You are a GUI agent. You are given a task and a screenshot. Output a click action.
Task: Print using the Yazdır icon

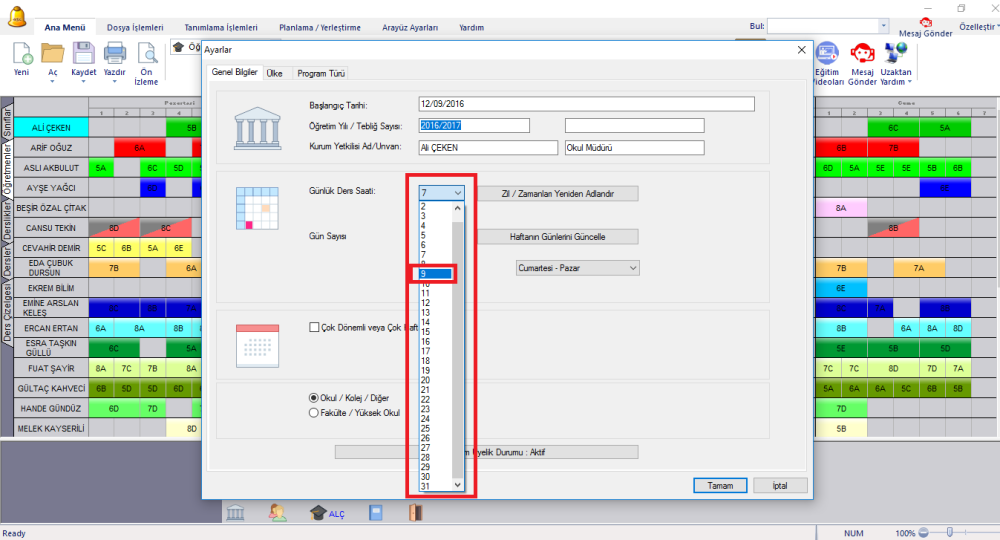[115, 54]
